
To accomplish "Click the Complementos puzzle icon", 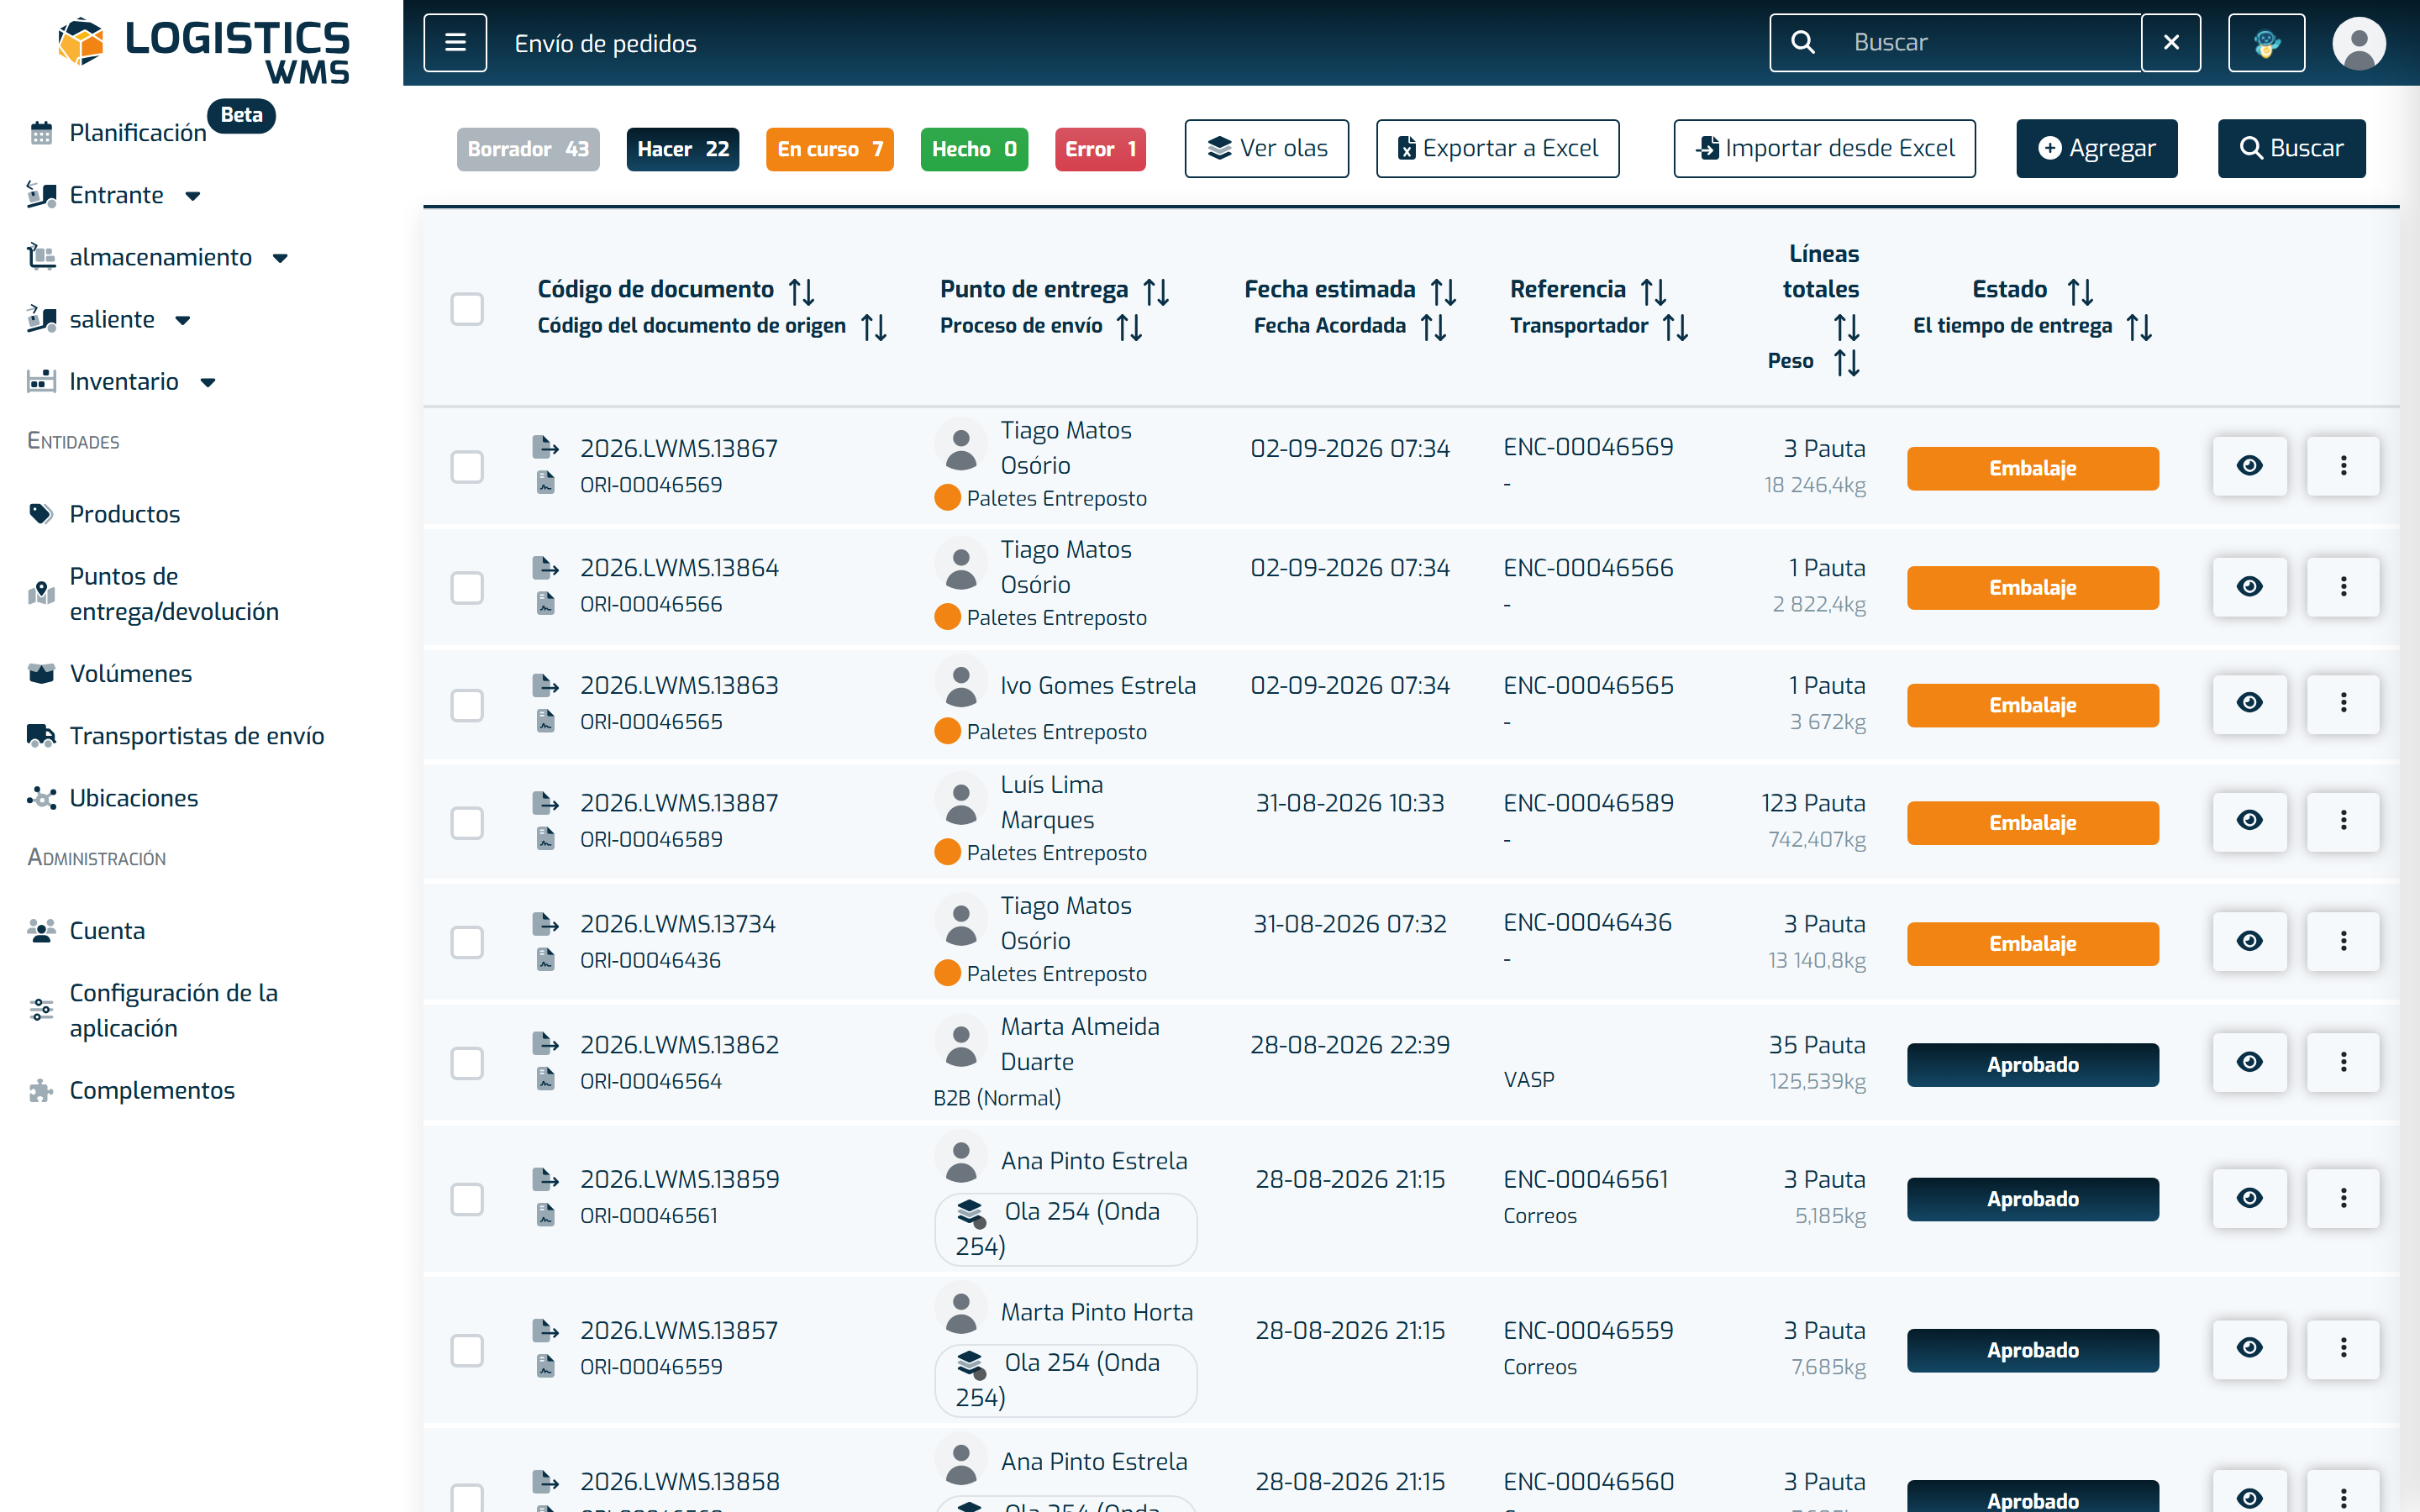I will pyautogui.click(x=41, y=1091).
